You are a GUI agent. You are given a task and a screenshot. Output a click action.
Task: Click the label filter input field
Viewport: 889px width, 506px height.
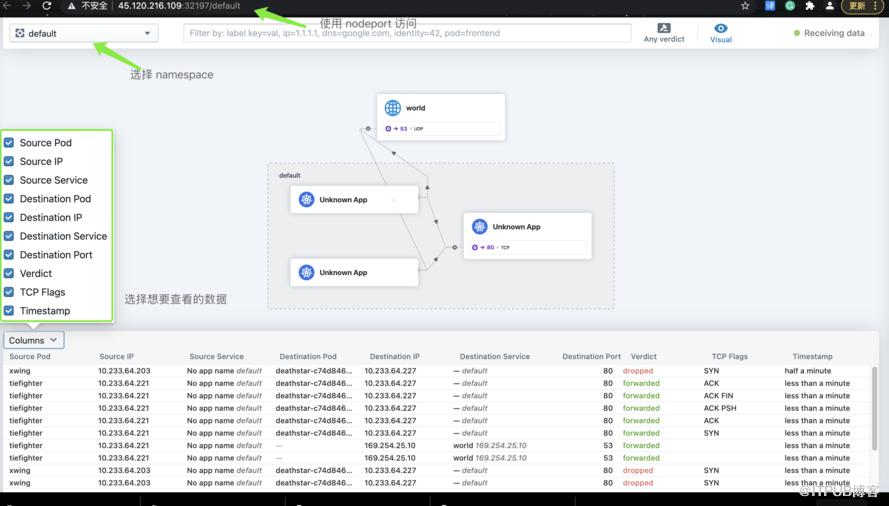point(407,33)
